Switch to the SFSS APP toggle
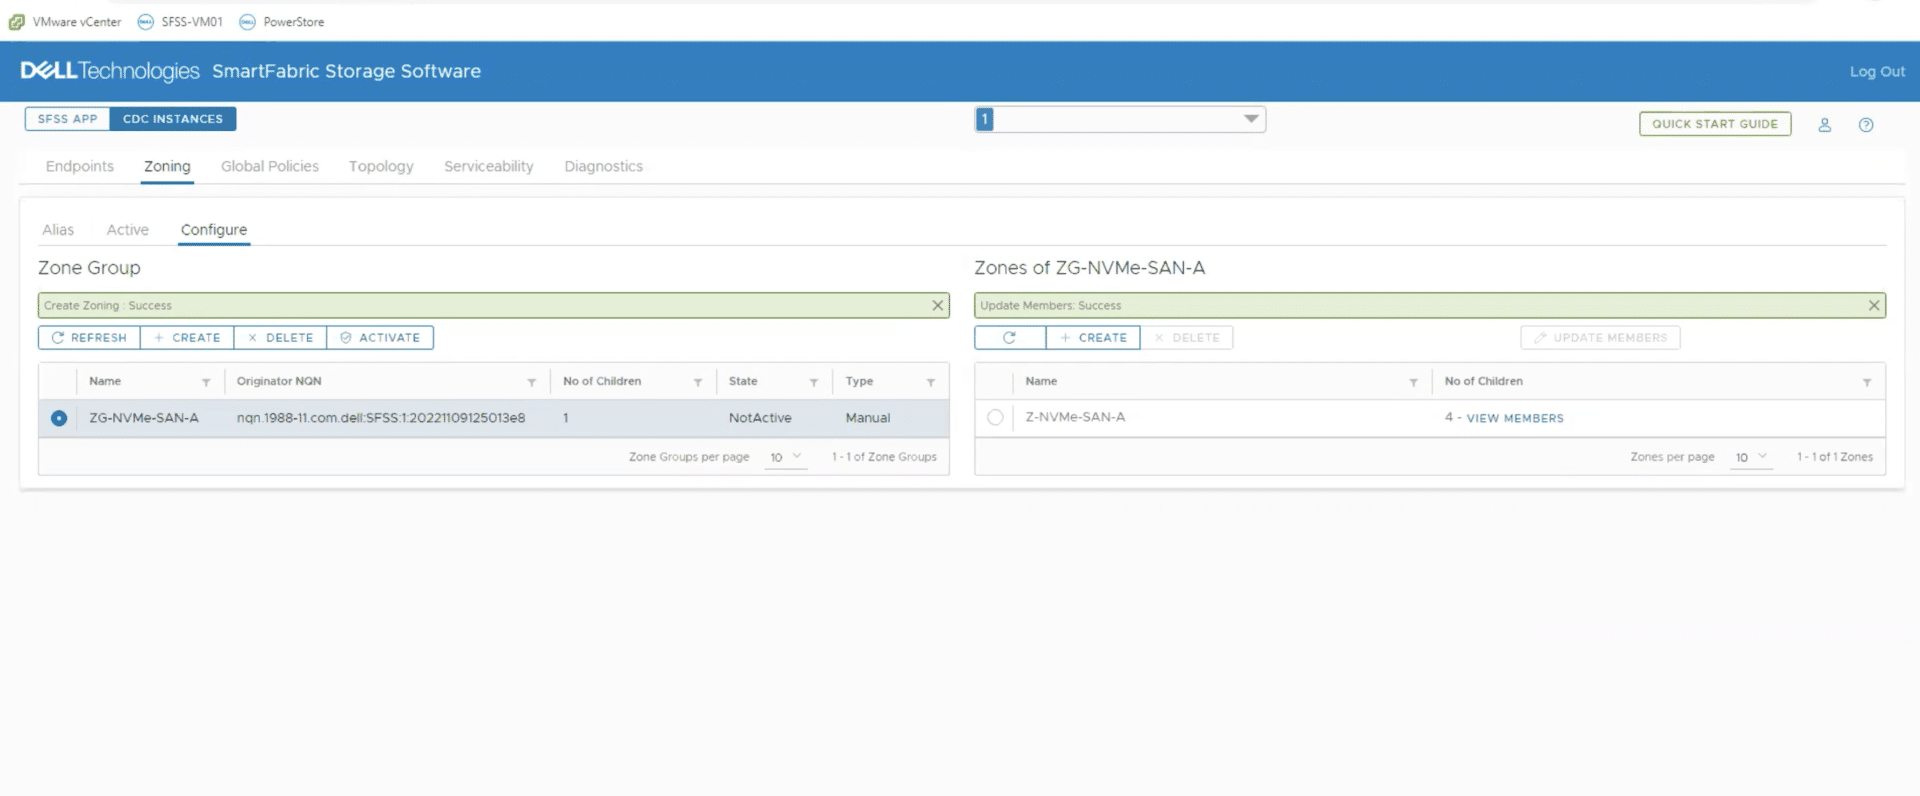1920x796 pixels. click(68, 119)
